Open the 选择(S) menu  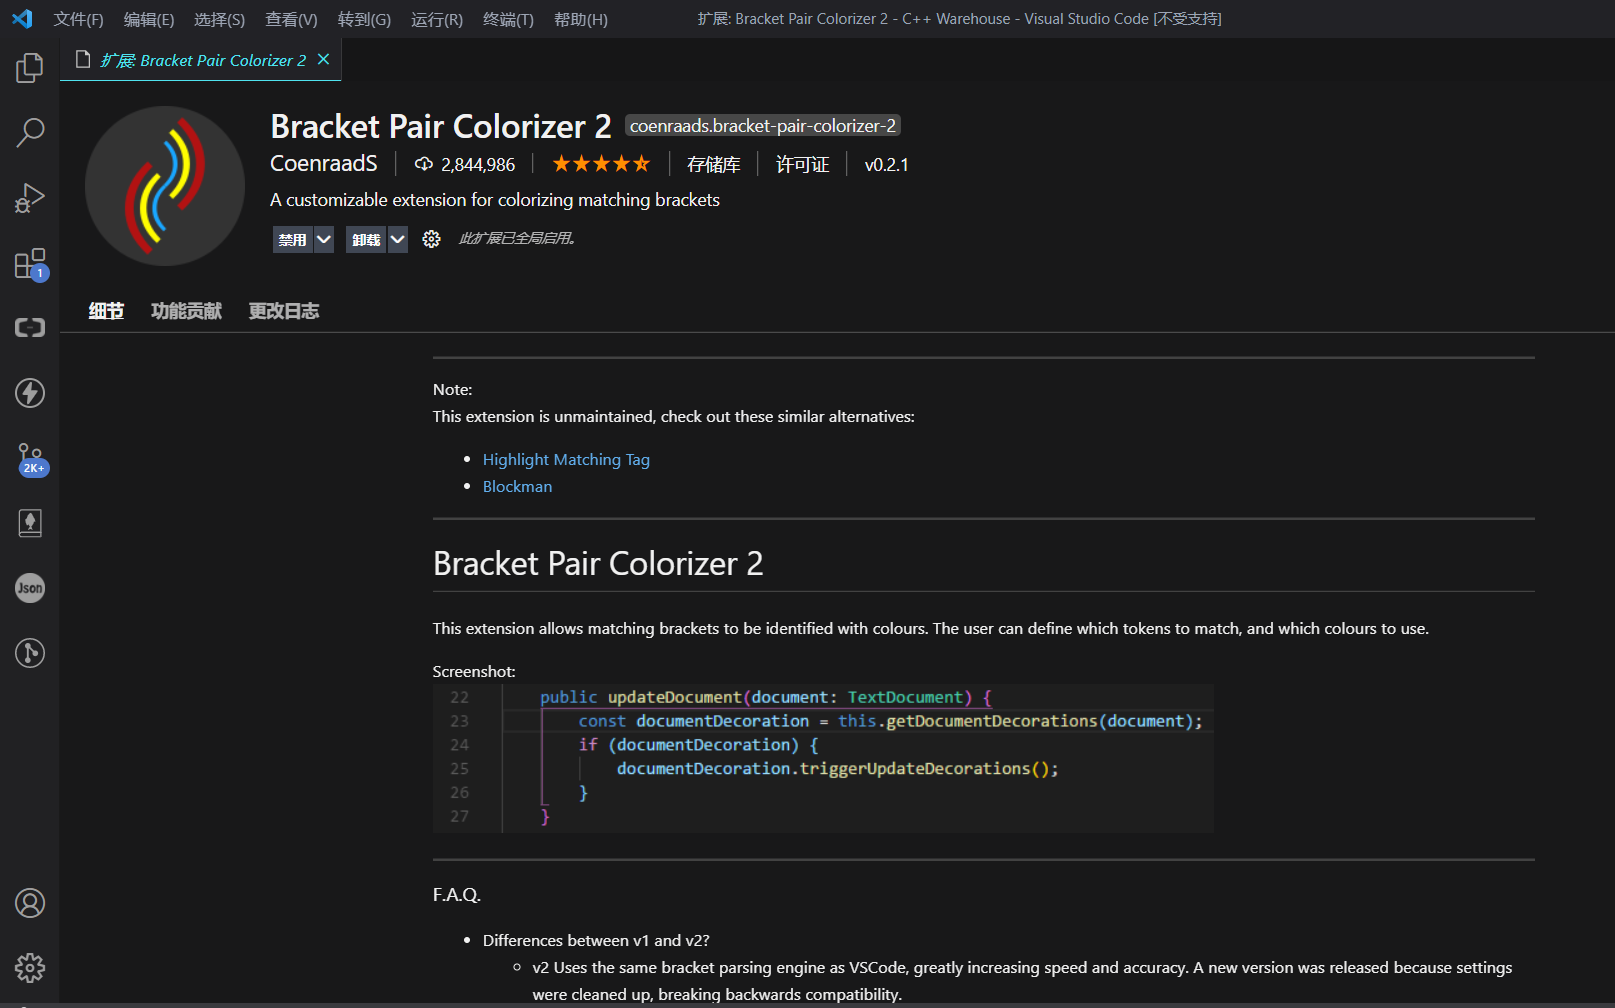point(219,19)
